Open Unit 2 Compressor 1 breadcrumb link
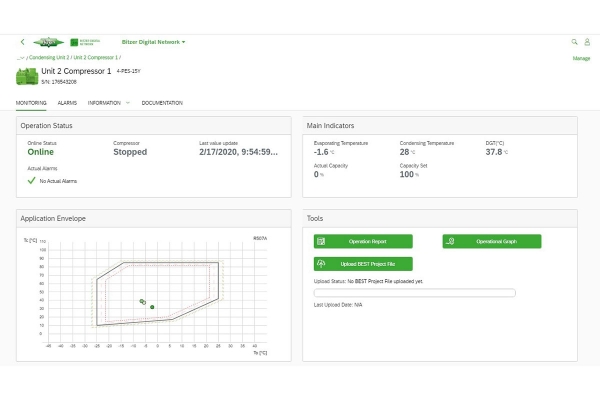Screen dimensions: 600x400 pos(96,57)
